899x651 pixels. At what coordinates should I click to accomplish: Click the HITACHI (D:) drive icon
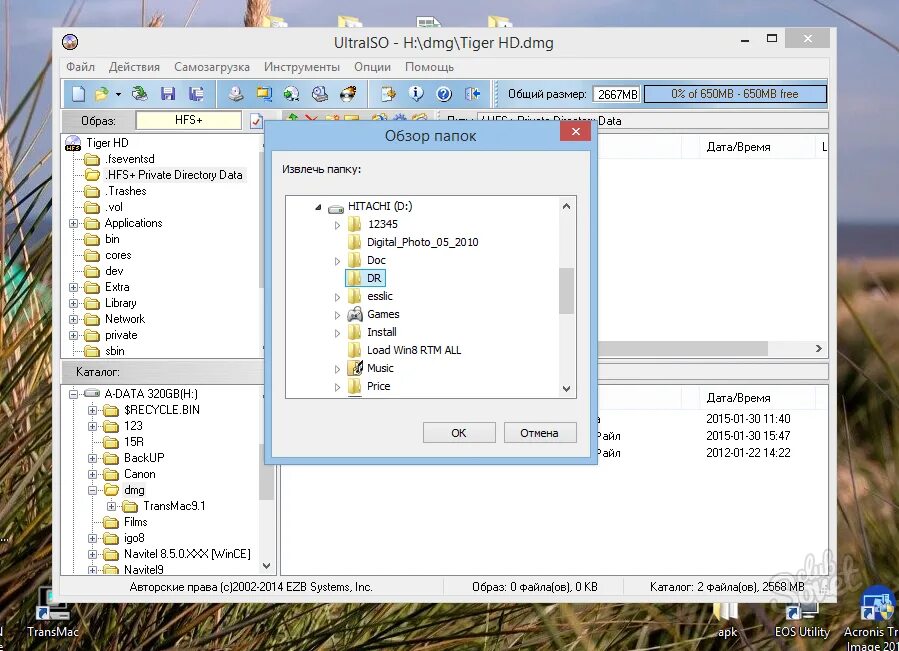click(x=336, y=207)
